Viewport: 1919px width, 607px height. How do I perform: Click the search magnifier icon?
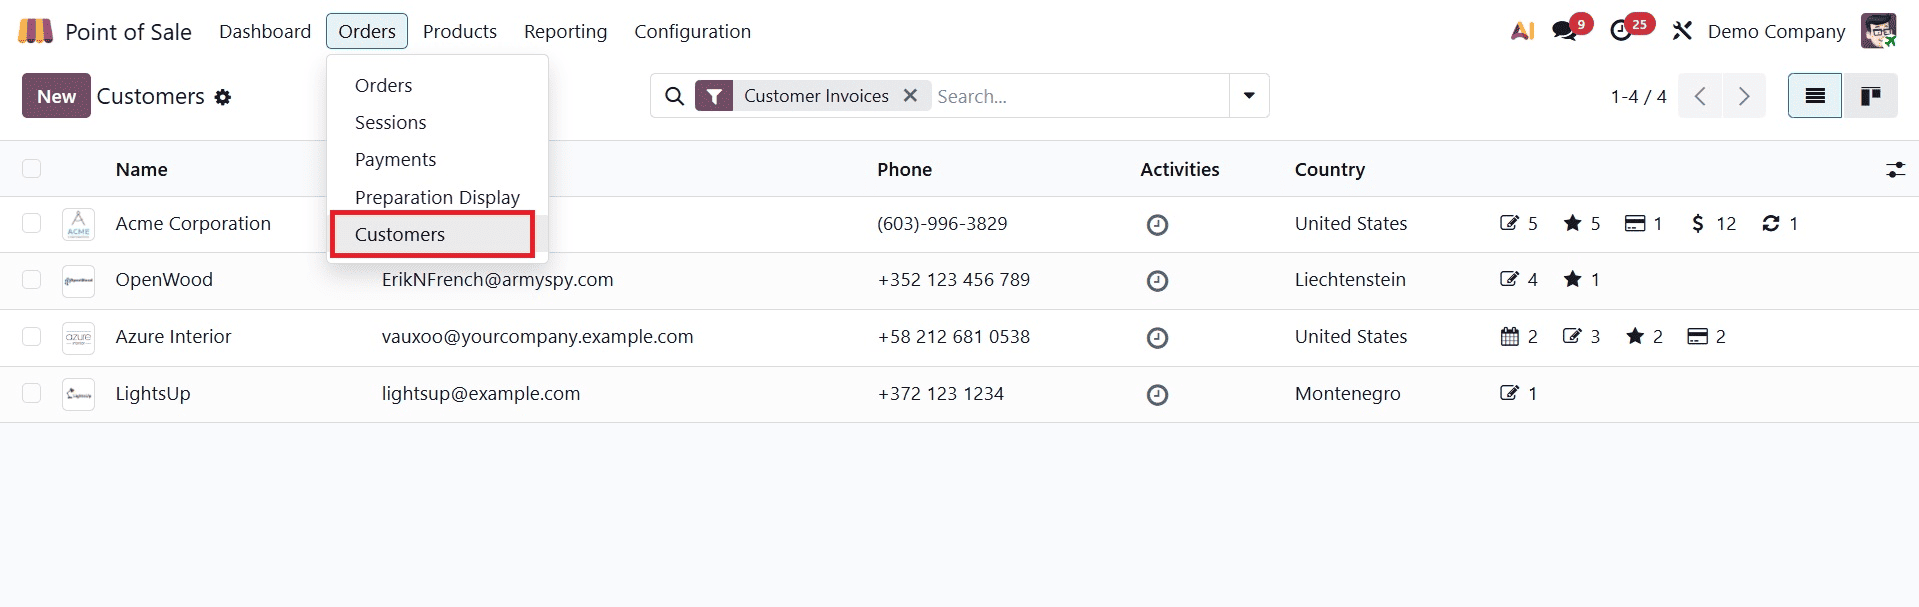pyautogui.click(x=675, y=96)
